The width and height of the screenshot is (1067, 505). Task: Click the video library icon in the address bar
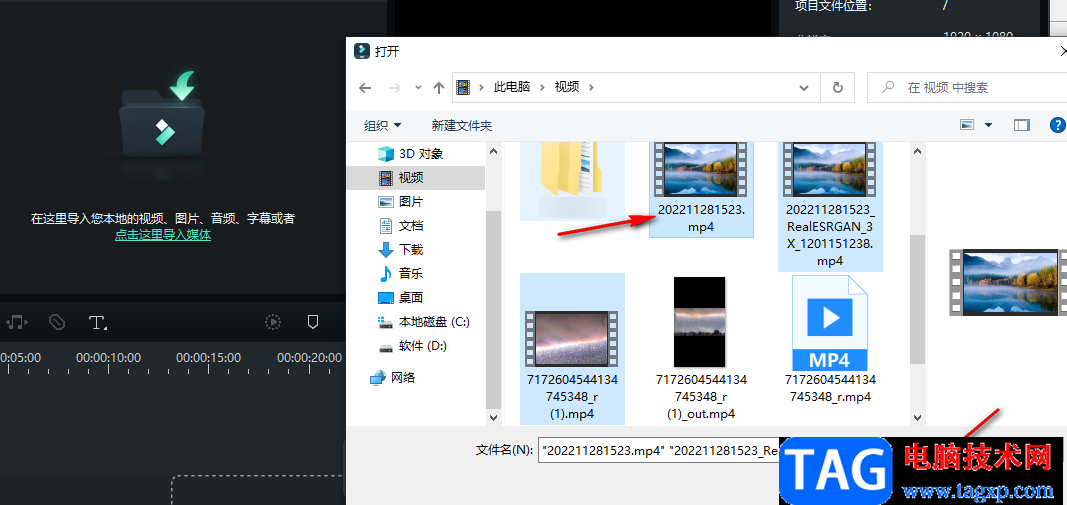[463, 87]
